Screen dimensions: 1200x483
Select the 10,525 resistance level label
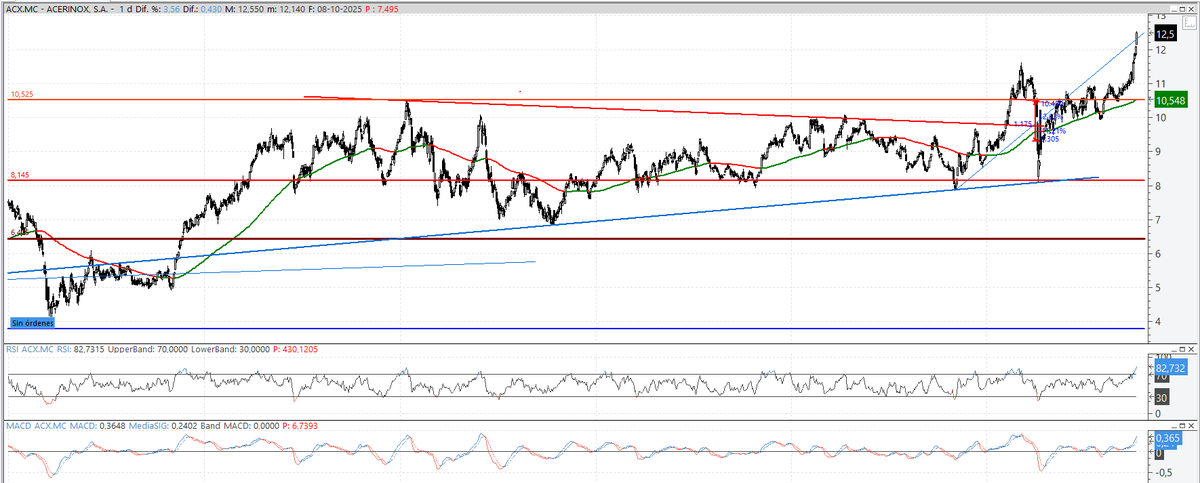pyautogui.click(x=22, y=95)
